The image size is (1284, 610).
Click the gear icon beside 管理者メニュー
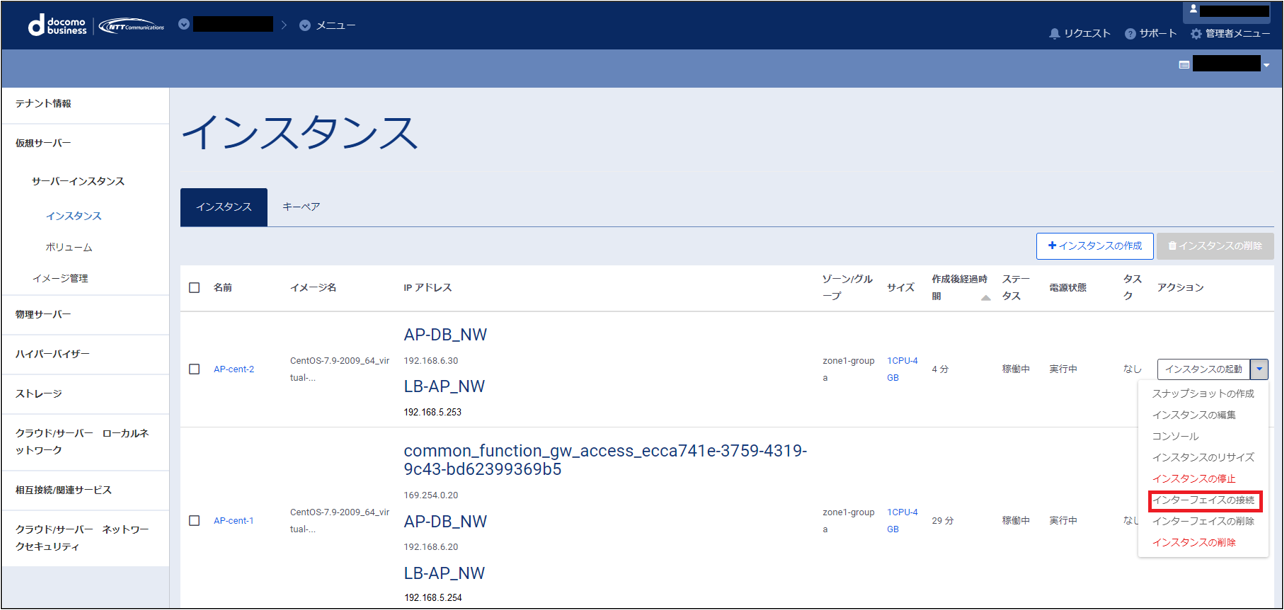1196,34
